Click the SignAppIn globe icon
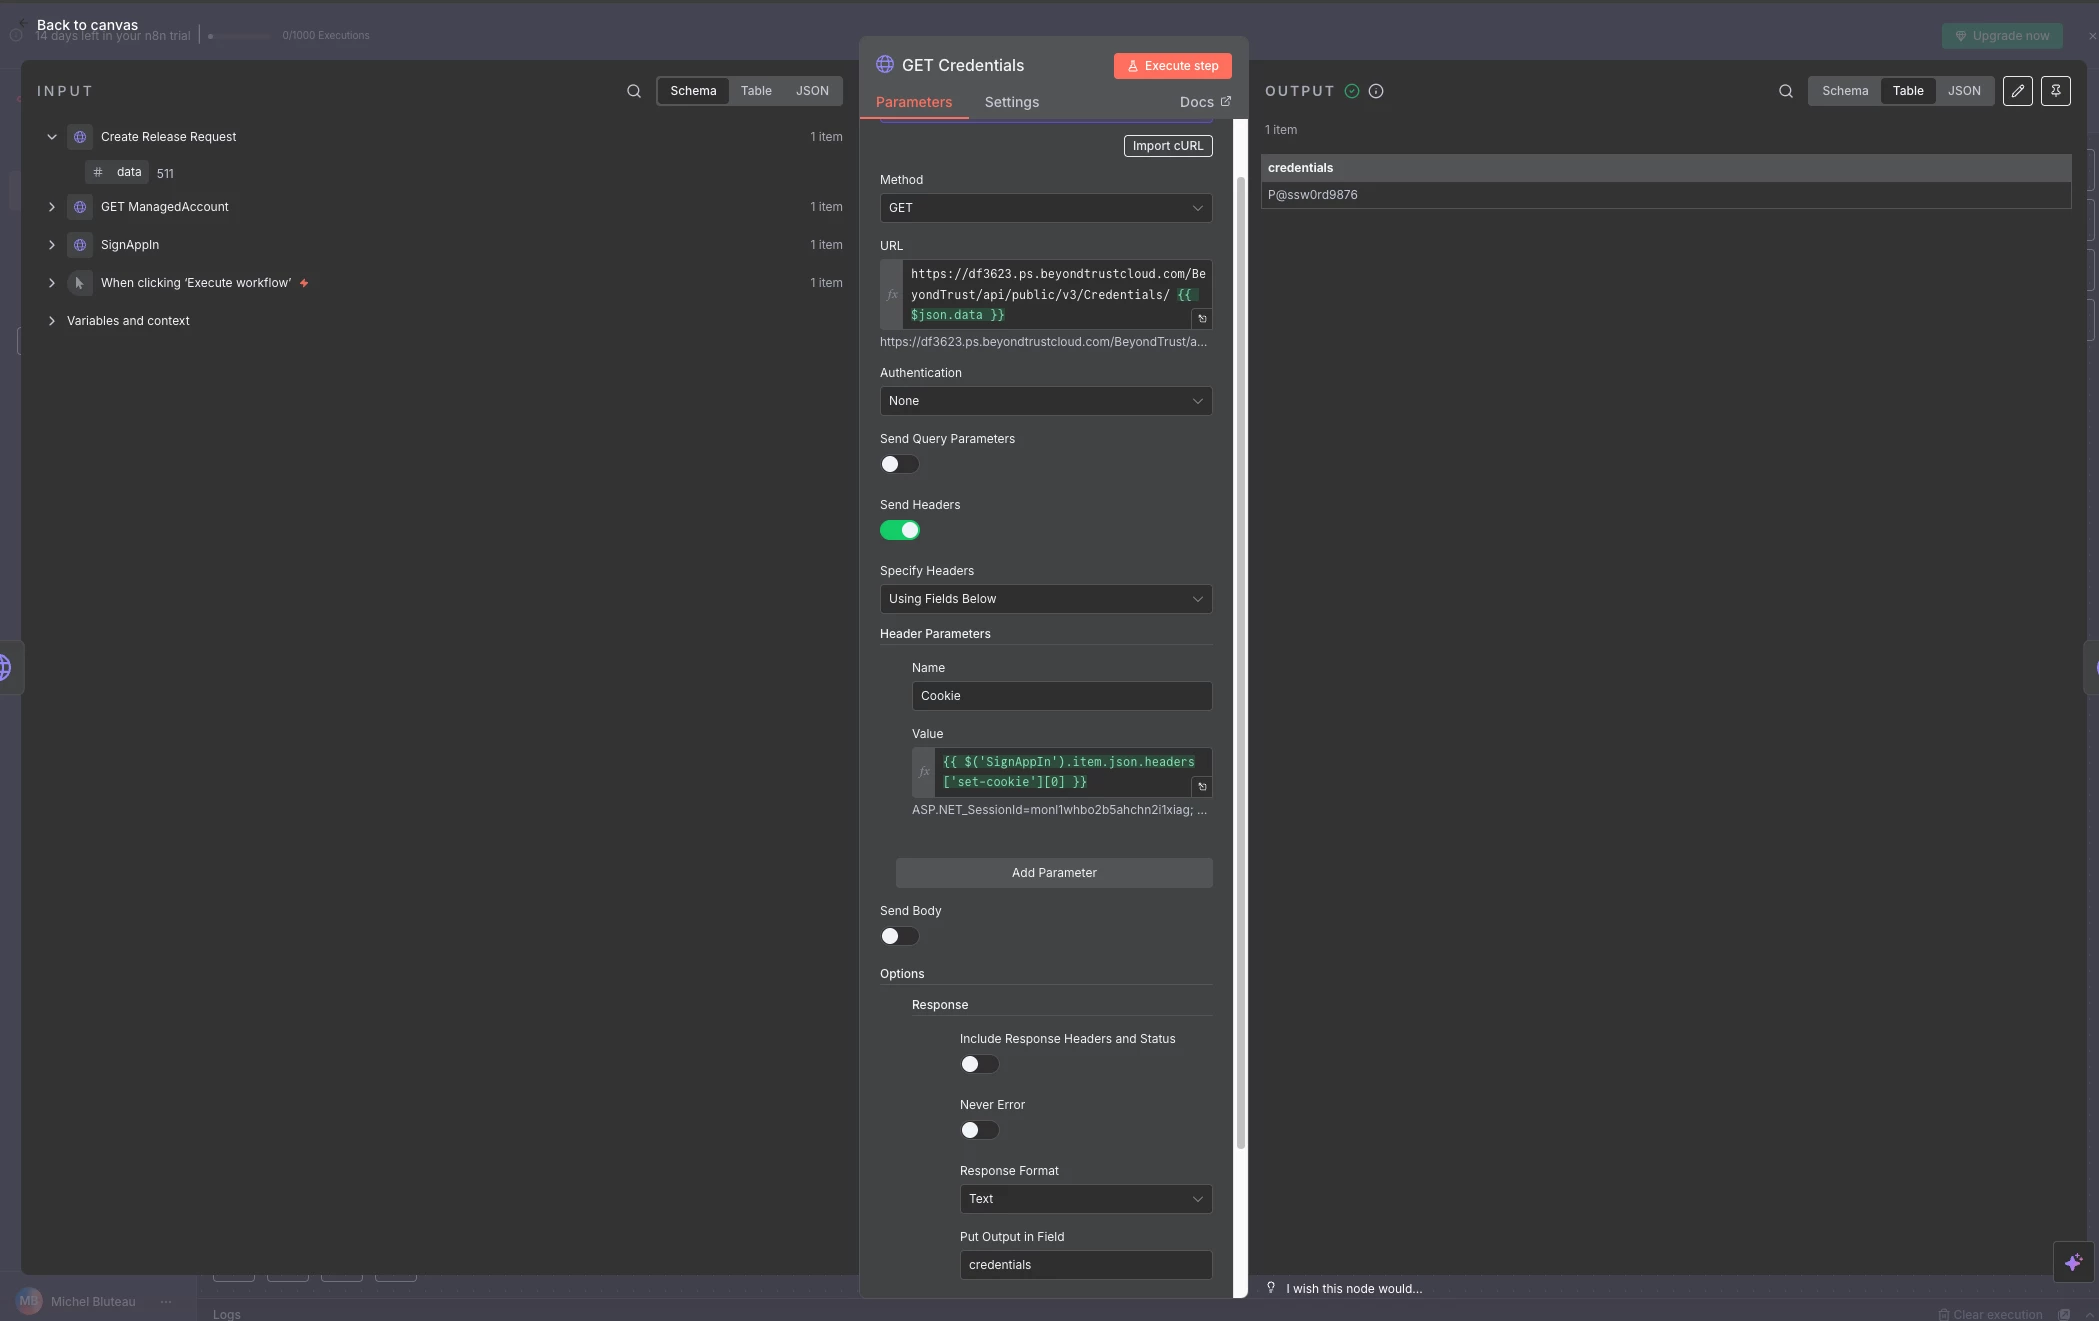The width and height of the screenshot is (2099, 1321). tap(80, 245)
